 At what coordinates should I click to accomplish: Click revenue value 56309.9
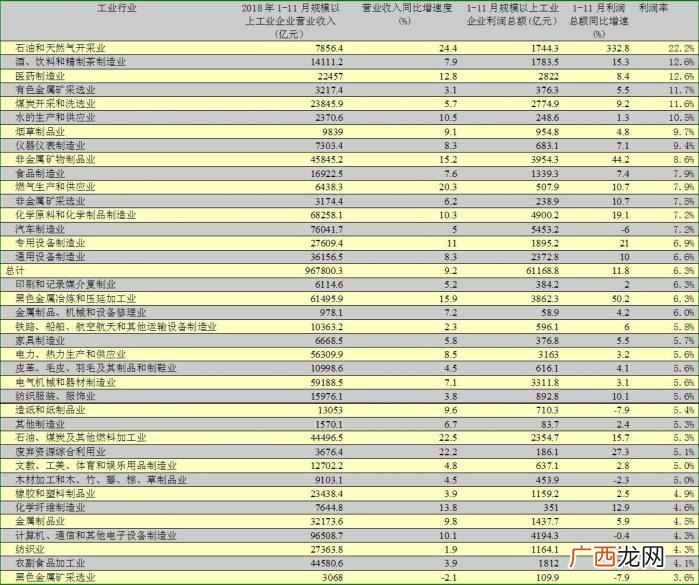coord(326,354)
